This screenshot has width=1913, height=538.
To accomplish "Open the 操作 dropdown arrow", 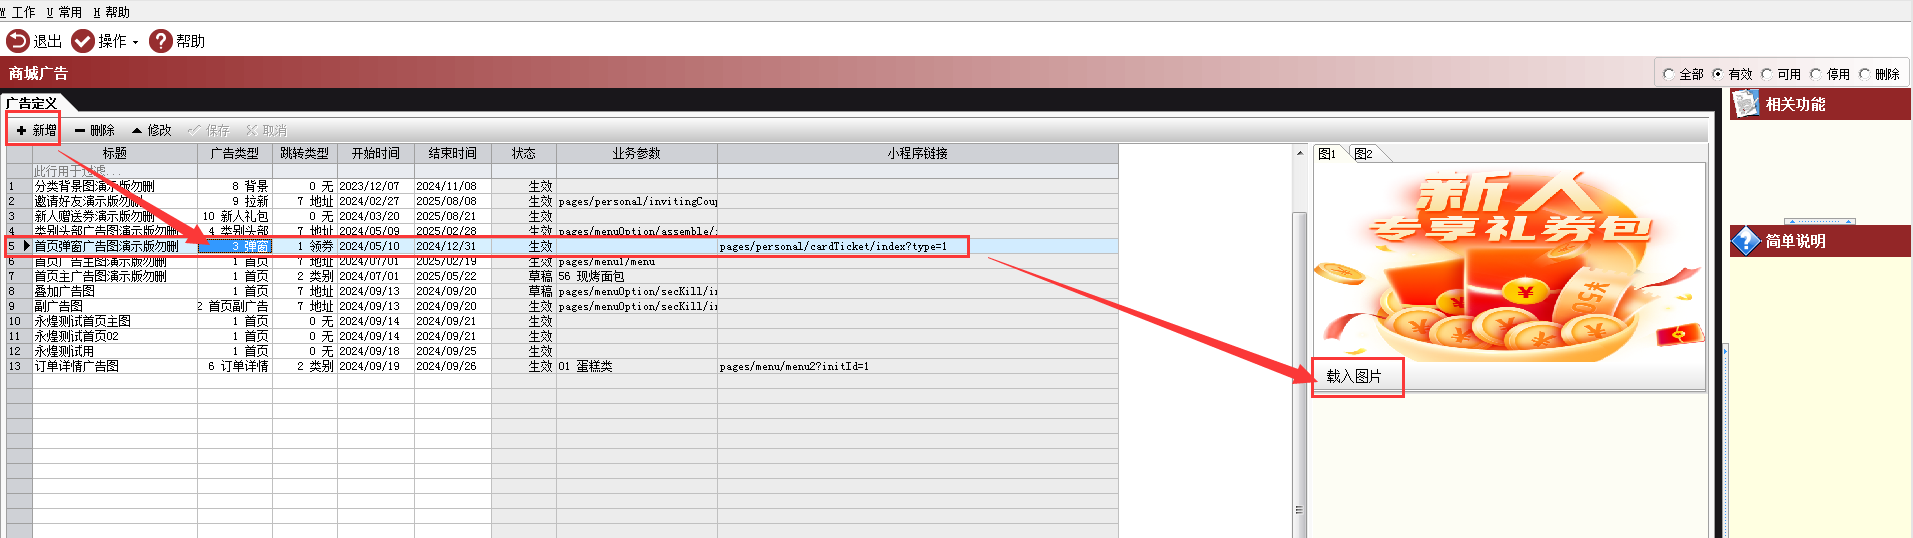I will (135, 42).
